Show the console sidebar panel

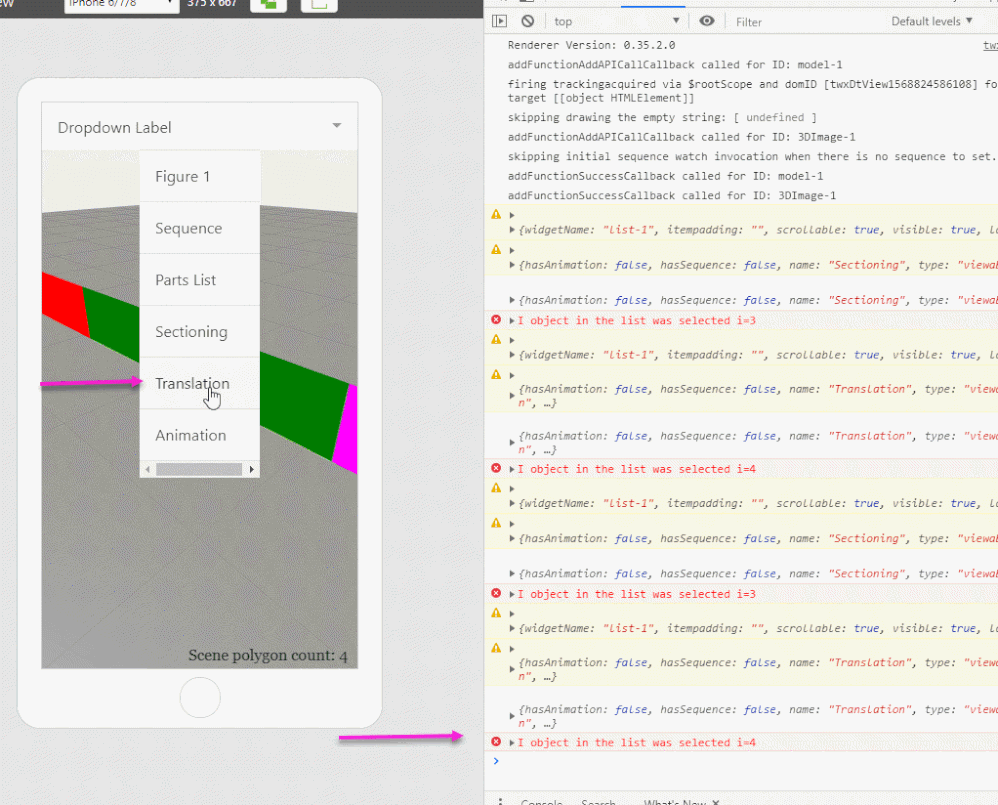(x=500, y=21)
